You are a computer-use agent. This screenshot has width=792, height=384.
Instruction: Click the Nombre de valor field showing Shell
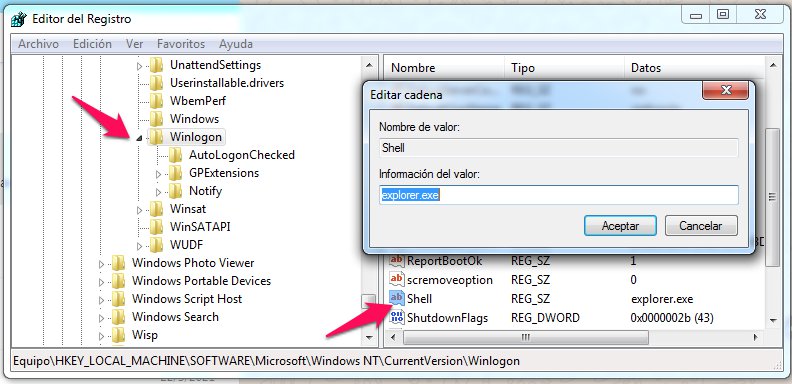[559, 148]
